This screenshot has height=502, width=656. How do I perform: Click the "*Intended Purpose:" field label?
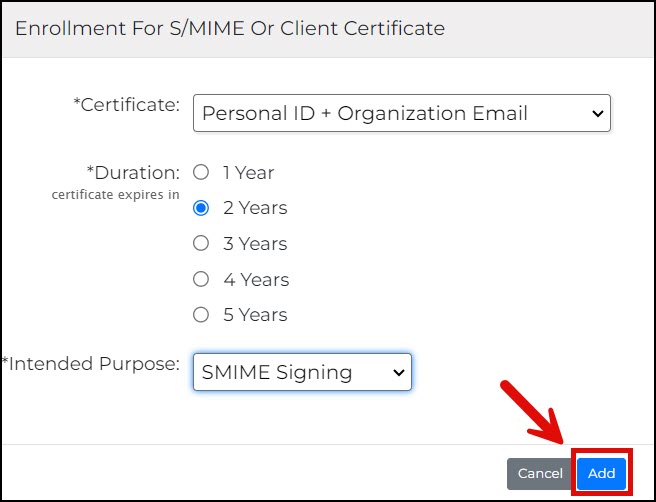tap(92, 363)
